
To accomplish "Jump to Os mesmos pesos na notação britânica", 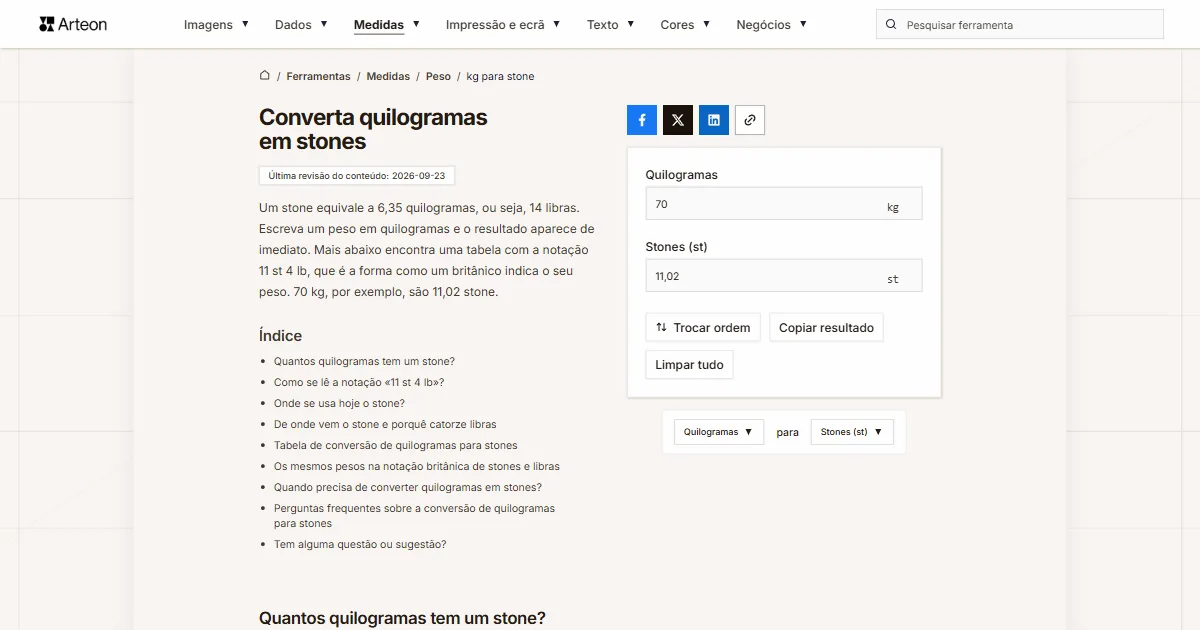I will point(417,466).
